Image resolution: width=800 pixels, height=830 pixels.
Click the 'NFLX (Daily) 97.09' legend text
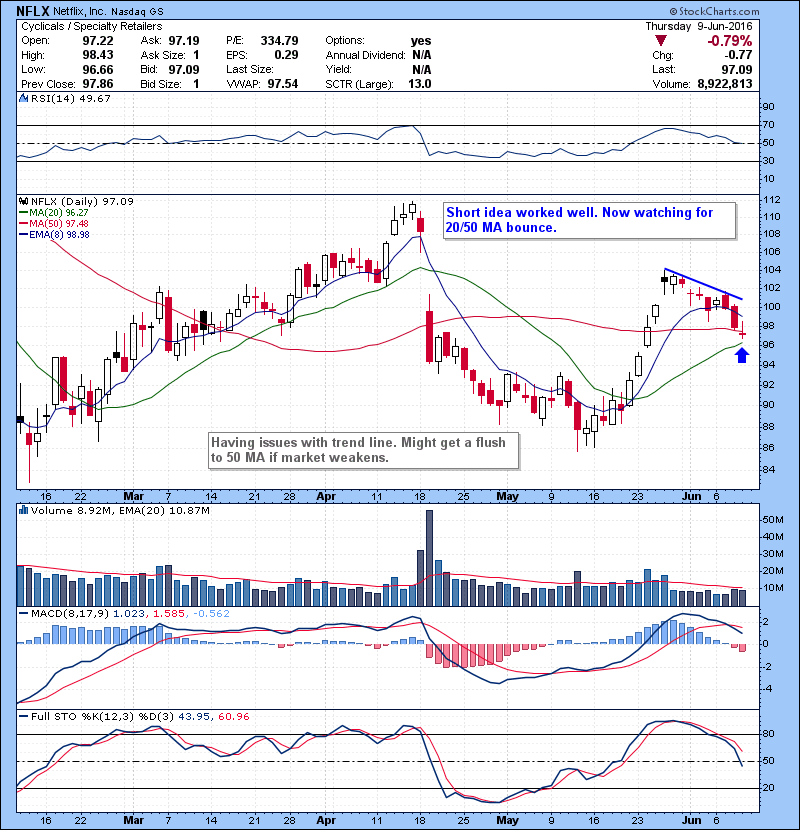coord(82,201)
